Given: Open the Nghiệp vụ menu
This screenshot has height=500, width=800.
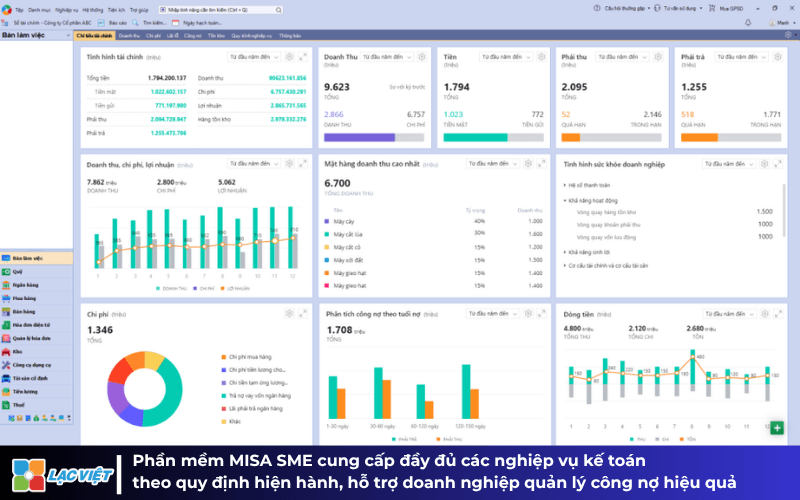Looking at the screenshot, I should click(66, 10).
